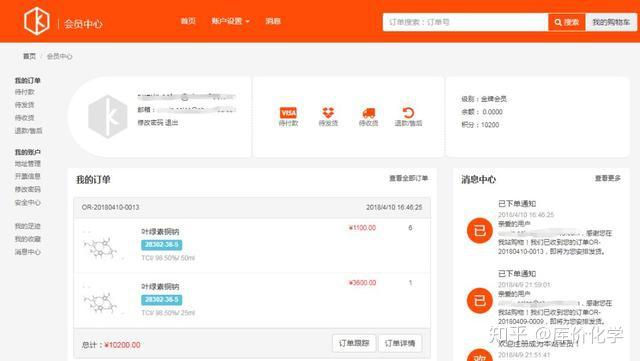Click the 余额：0.0000 balance text

click(482, 112)
